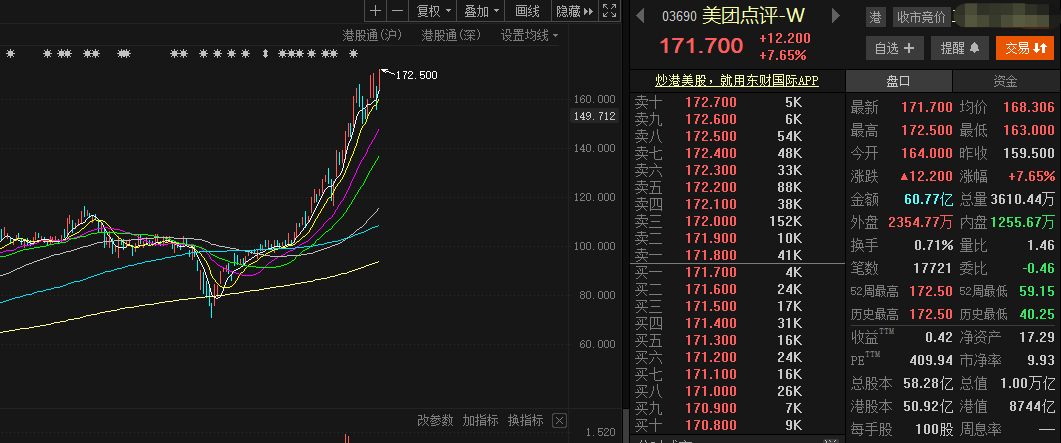Set a price alert with 提醒 bell
The image size is (1061, 443).
pyautogui.click(x=960, y=48)
